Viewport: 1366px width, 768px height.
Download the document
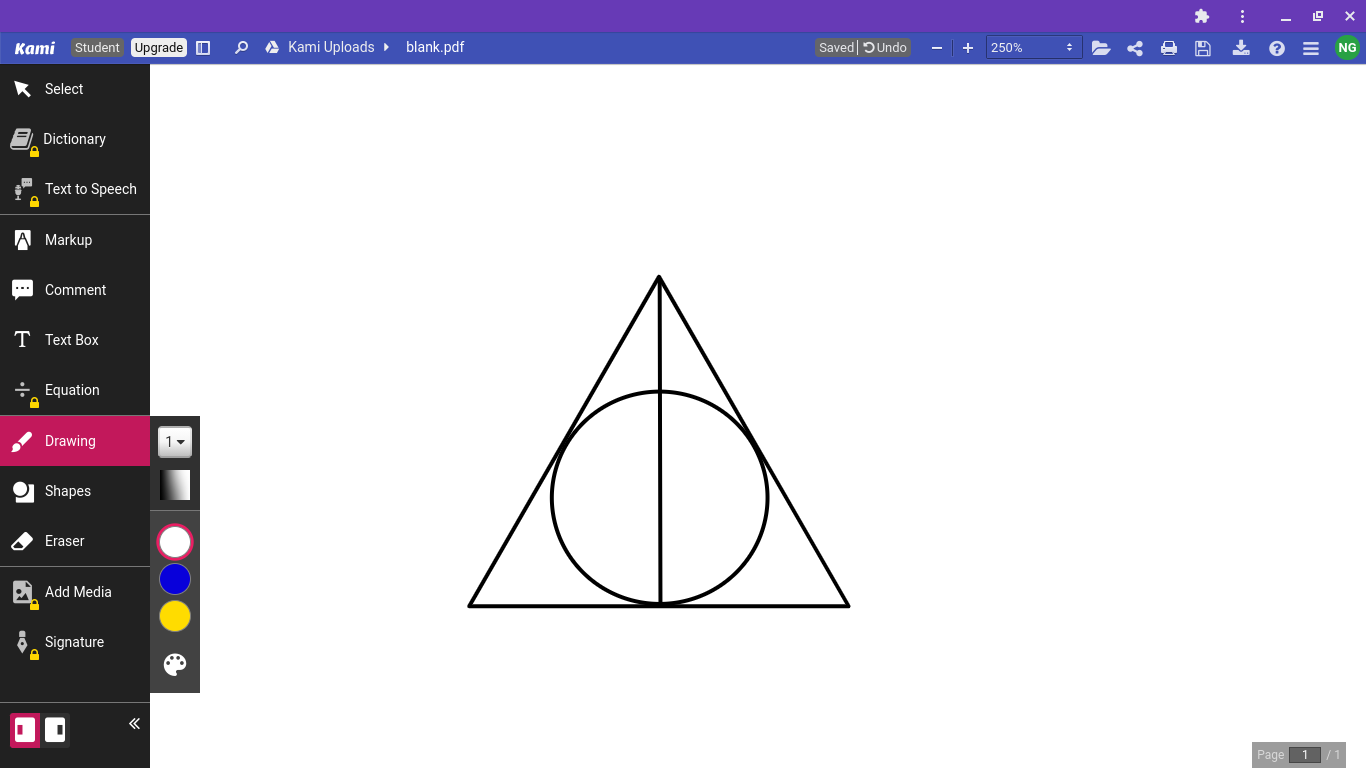click(1241, 48)
